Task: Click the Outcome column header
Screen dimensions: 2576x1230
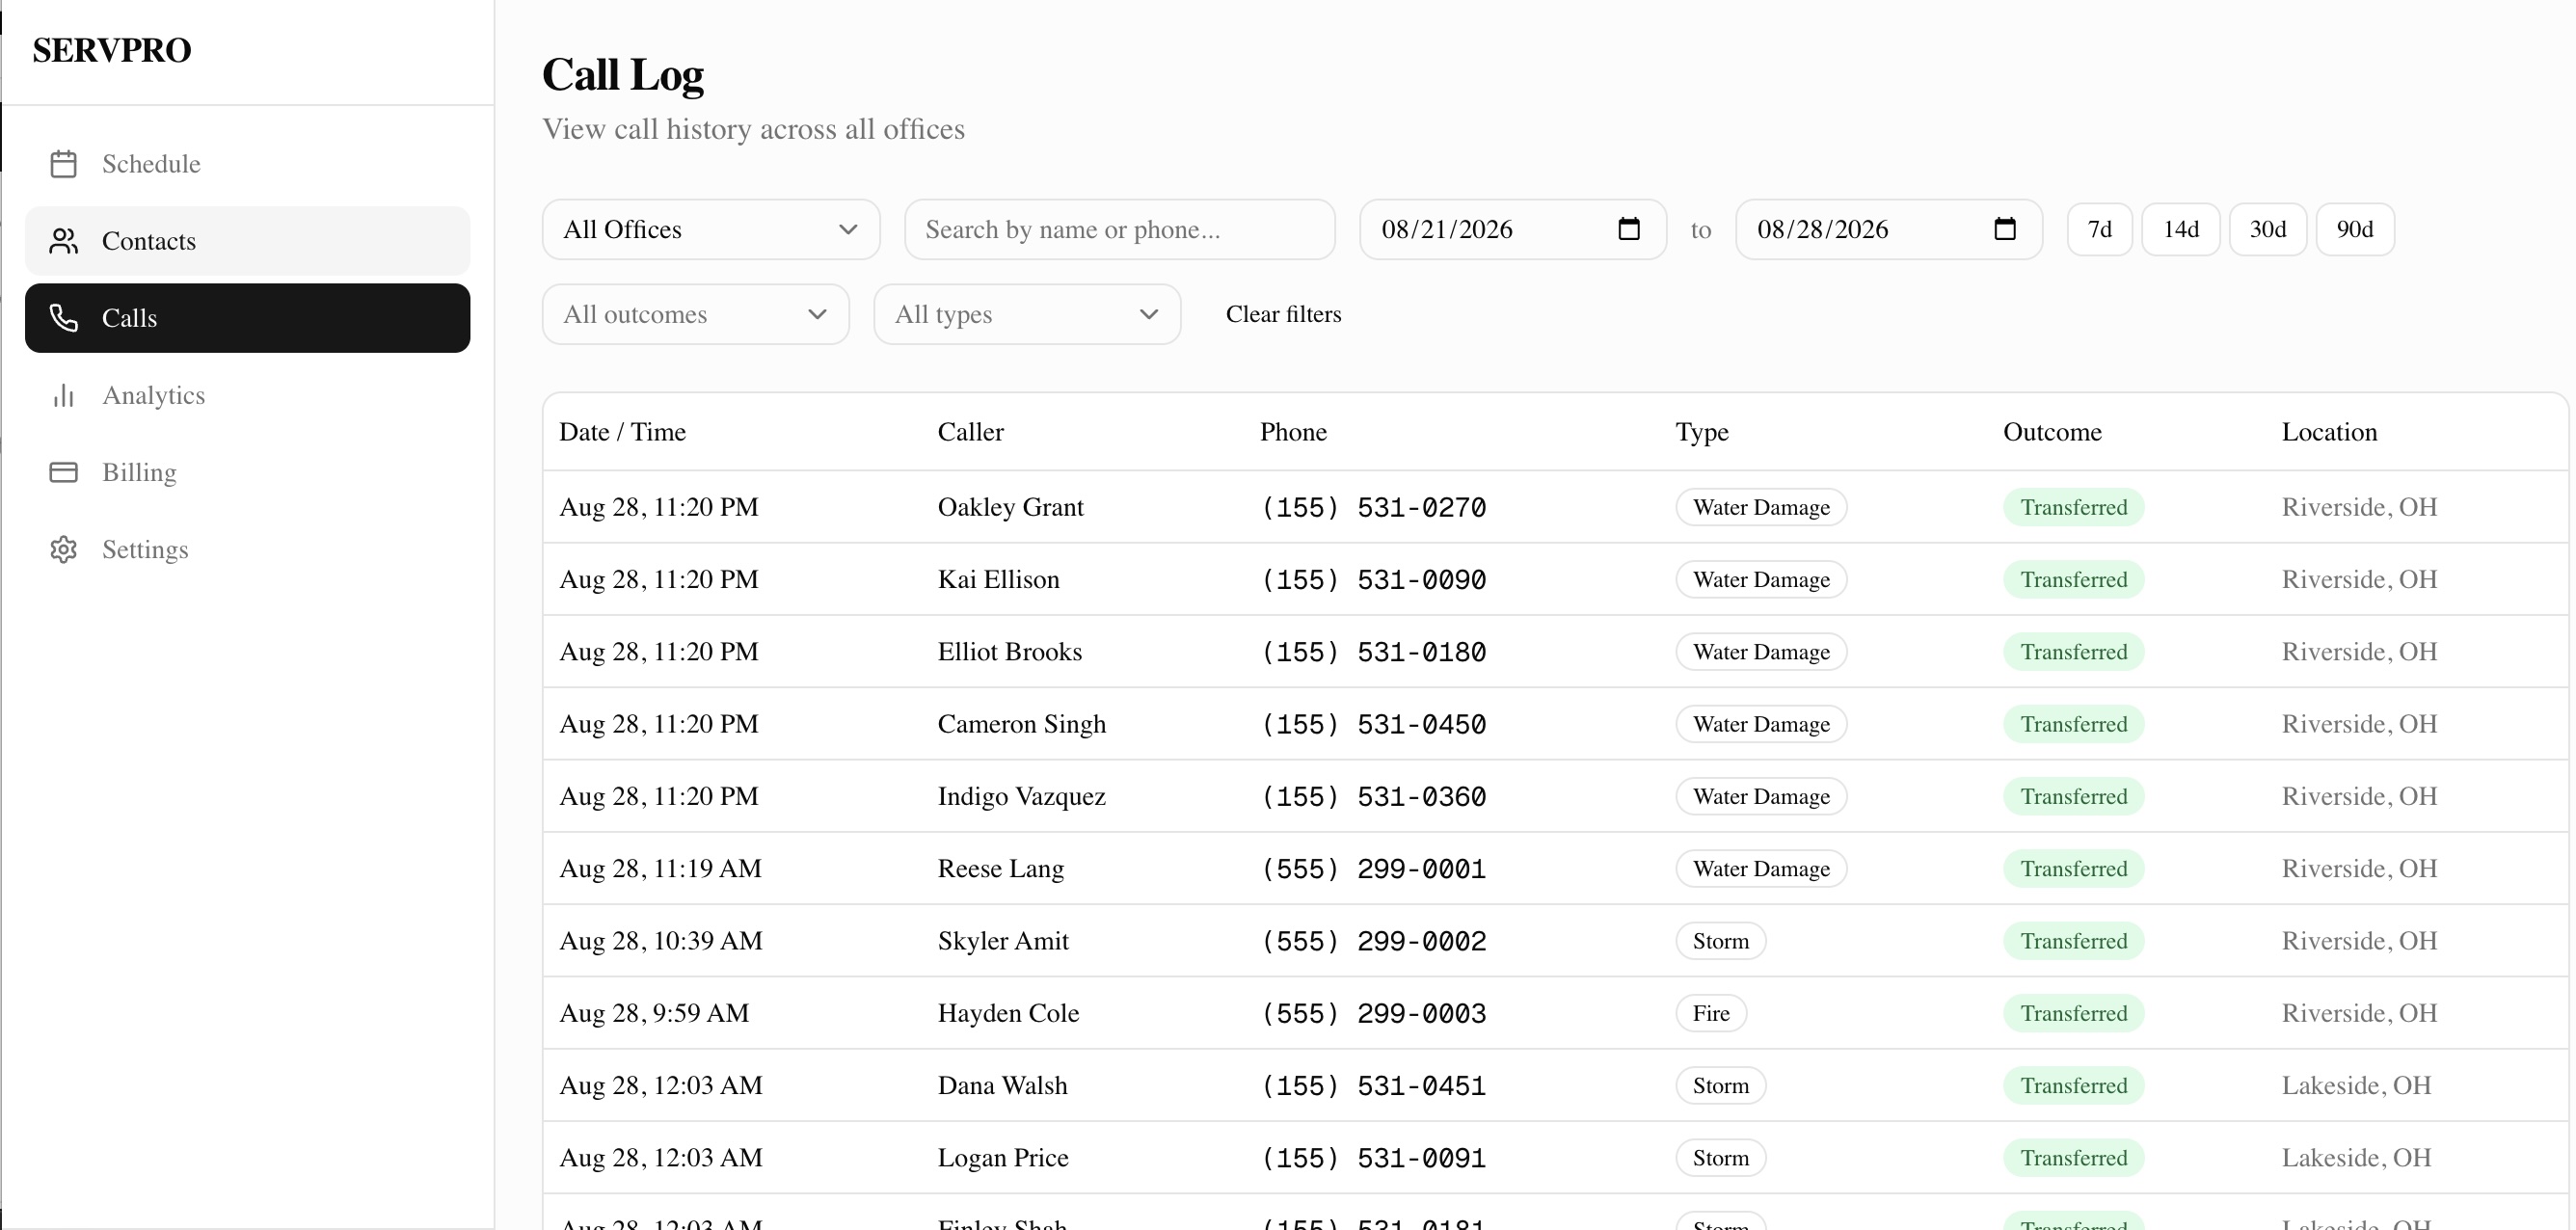Action: click(x=2052, y=432)
